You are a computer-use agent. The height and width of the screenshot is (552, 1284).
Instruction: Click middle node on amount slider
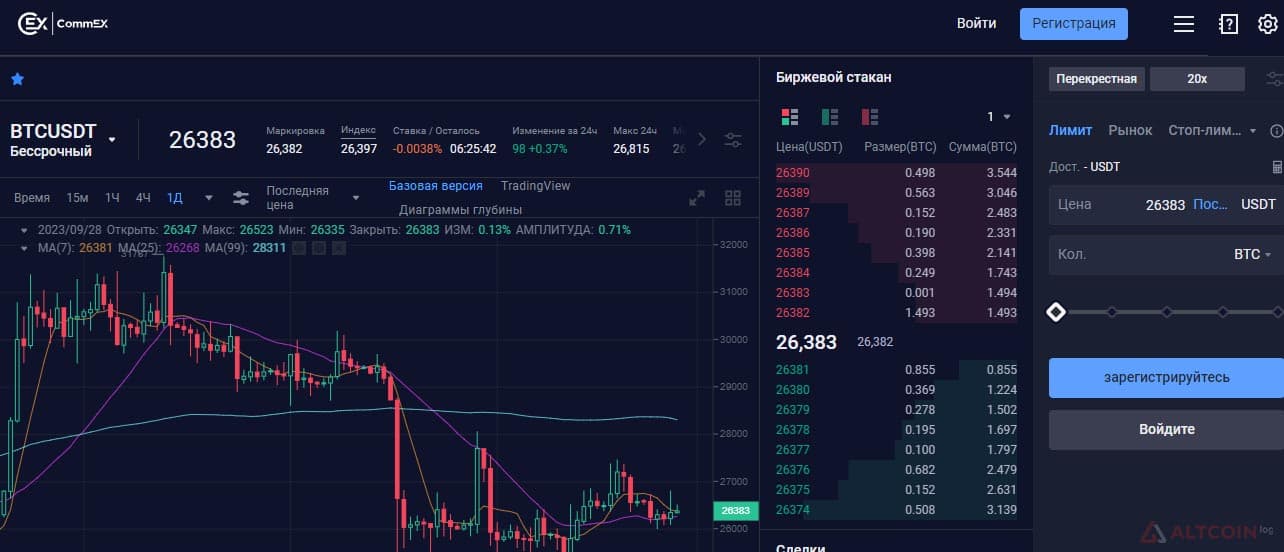click(x=1166, y=312)
